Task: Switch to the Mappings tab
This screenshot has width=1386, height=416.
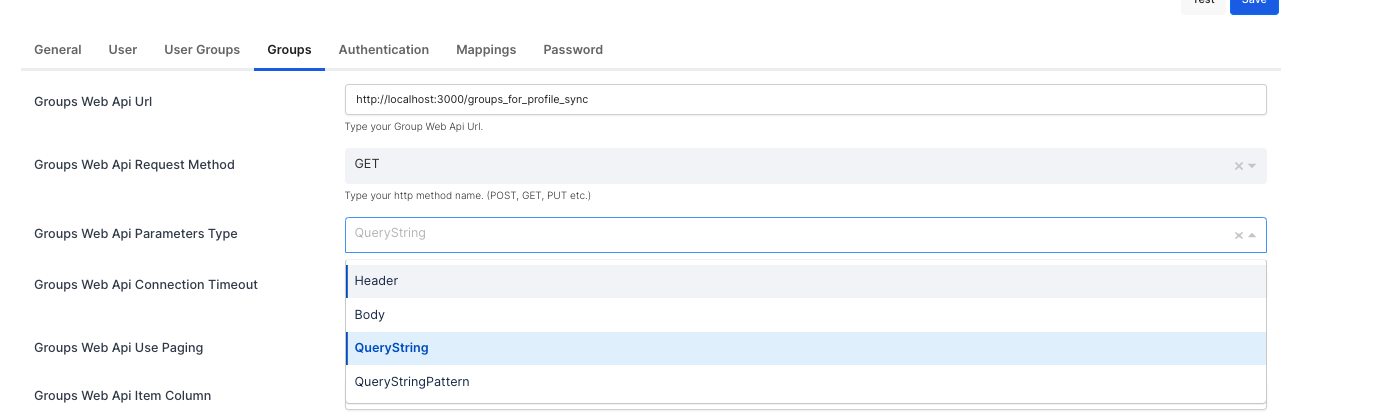Action: click(486, 50)
